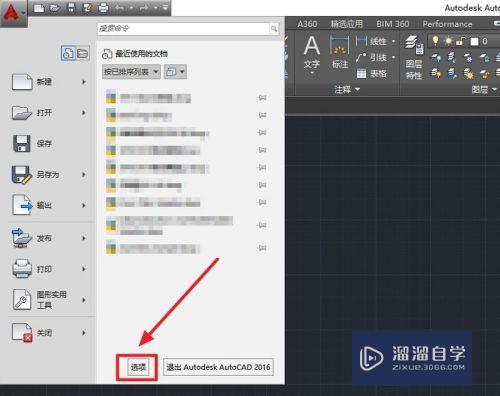
Task: Toggle the layer freeze sun icon
Action: [449, 41]
